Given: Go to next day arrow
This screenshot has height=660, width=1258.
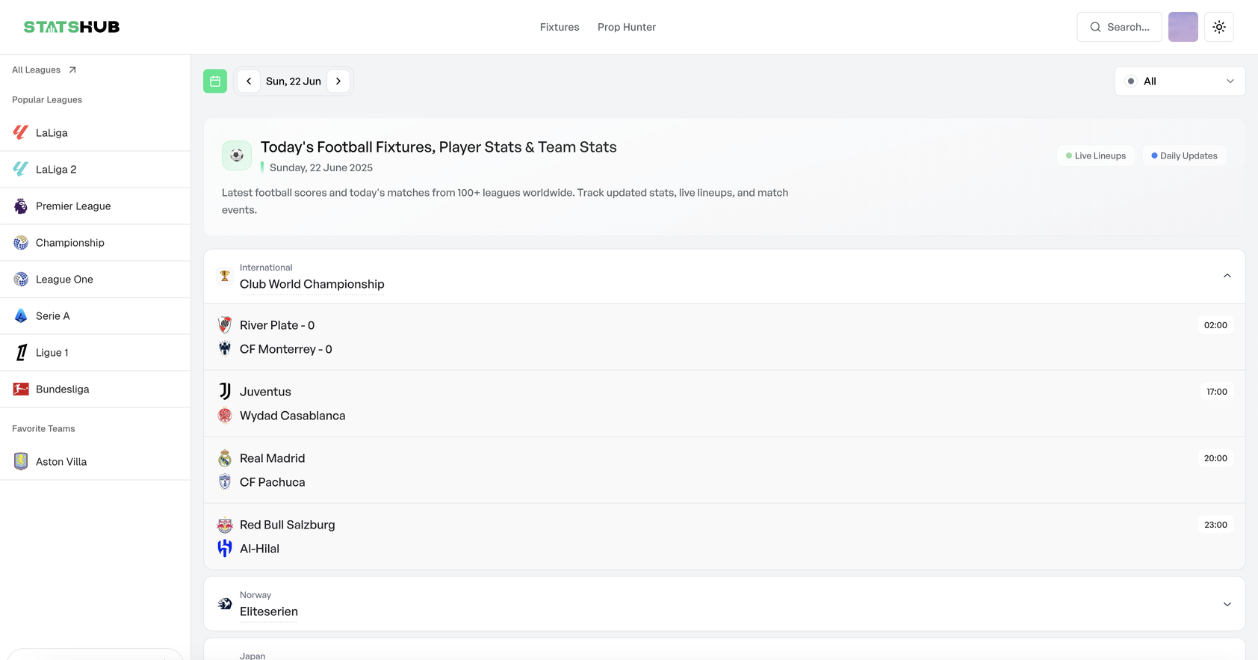Looking at the screenshot, I should [338, 81].
